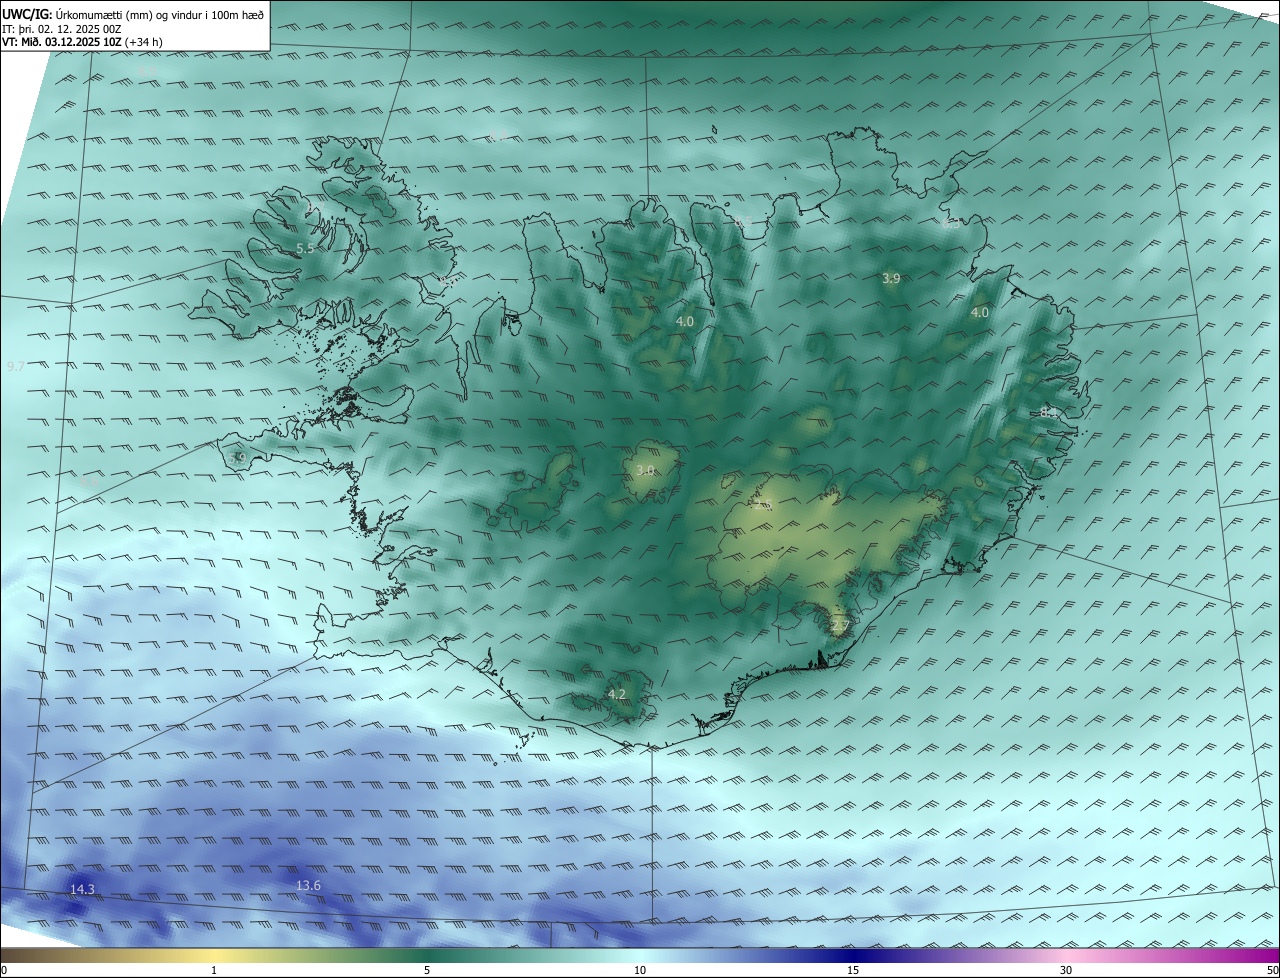Click the '0' tick label on the color scale
This screenshot has height=978, width=1280.
[x=4, y=970]
